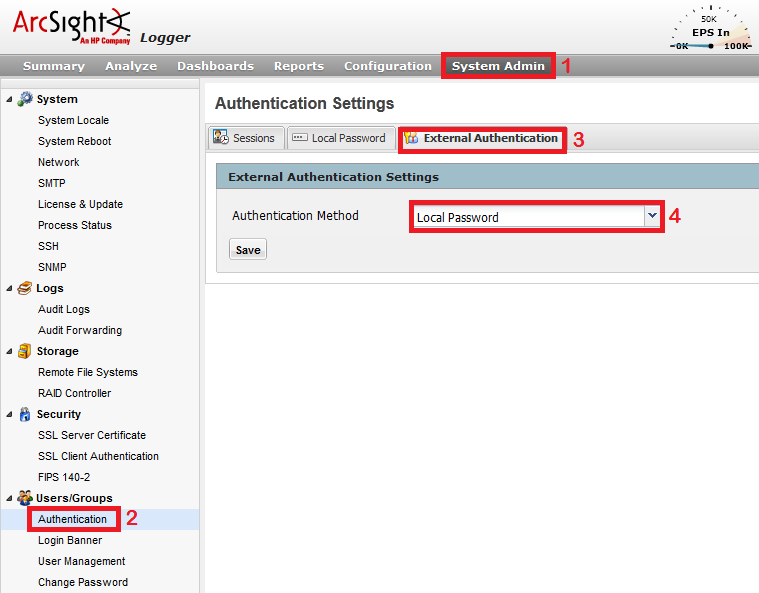Open FIPS 140-2 settings

(x=64, y=477)
